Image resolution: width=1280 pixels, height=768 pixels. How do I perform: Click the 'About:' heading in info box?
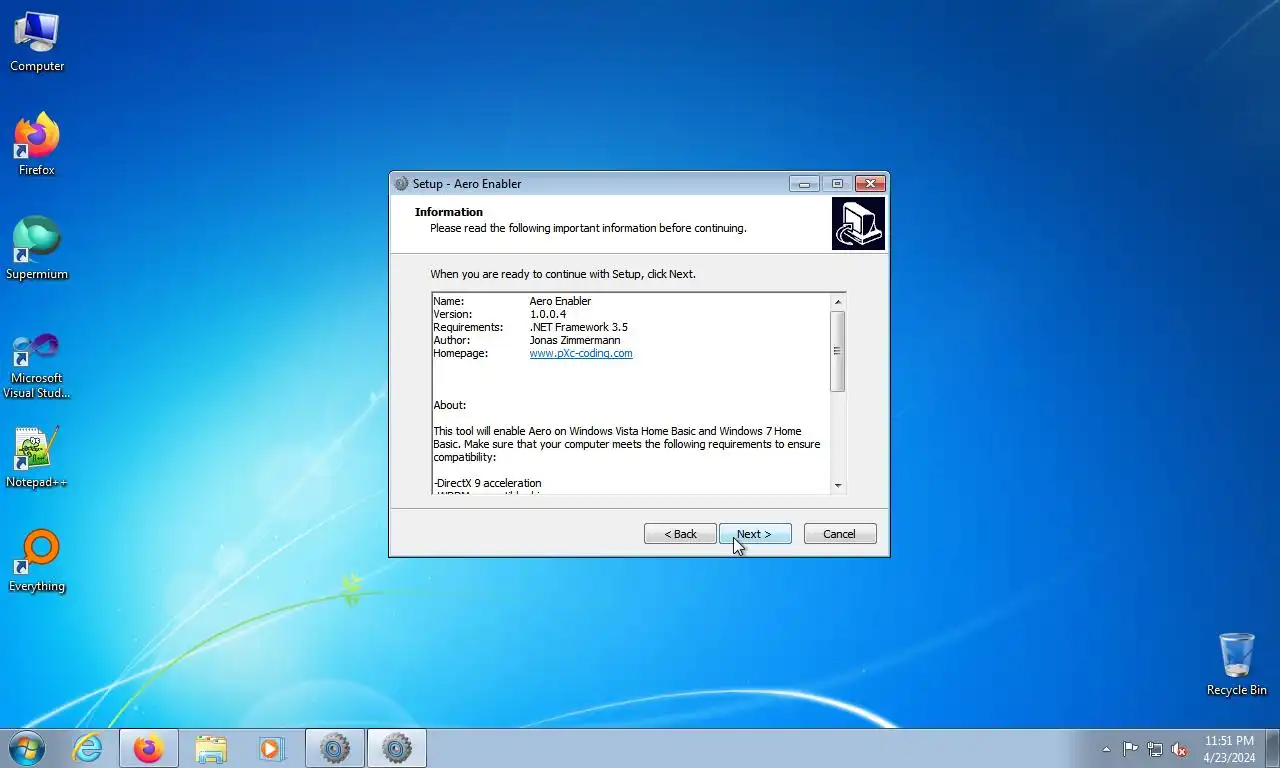tap(450, 405)
